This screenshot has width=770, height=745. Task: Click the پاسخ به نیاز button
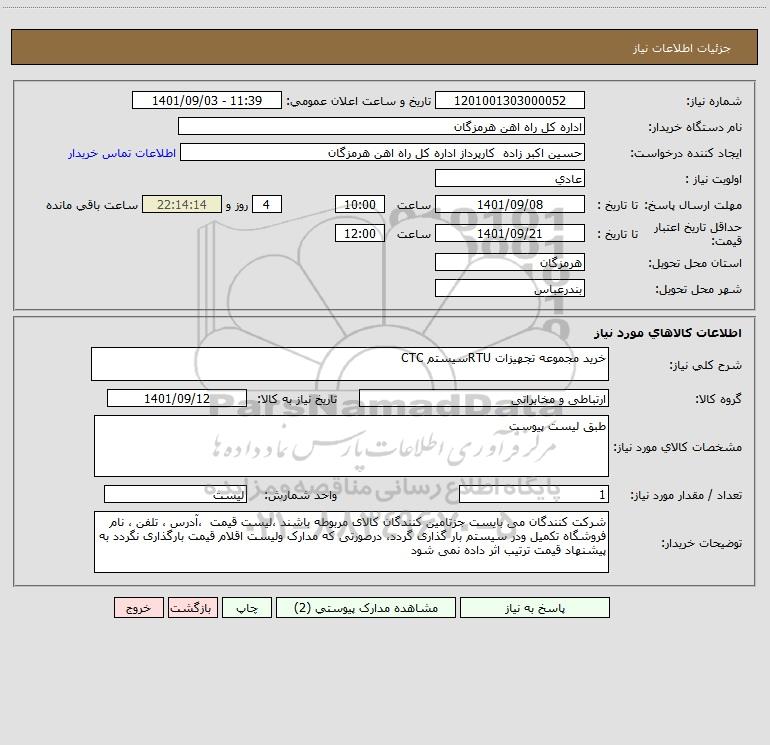534,608
